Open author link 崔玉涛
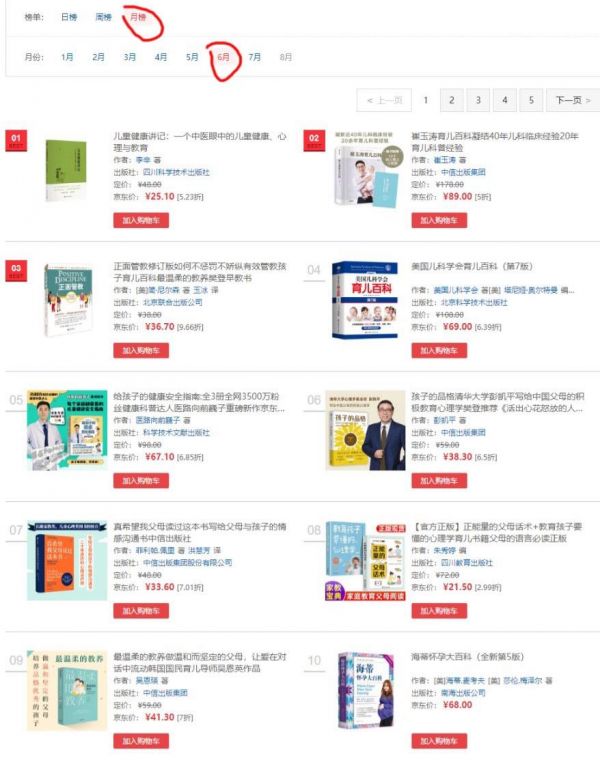 pos(444,160)
